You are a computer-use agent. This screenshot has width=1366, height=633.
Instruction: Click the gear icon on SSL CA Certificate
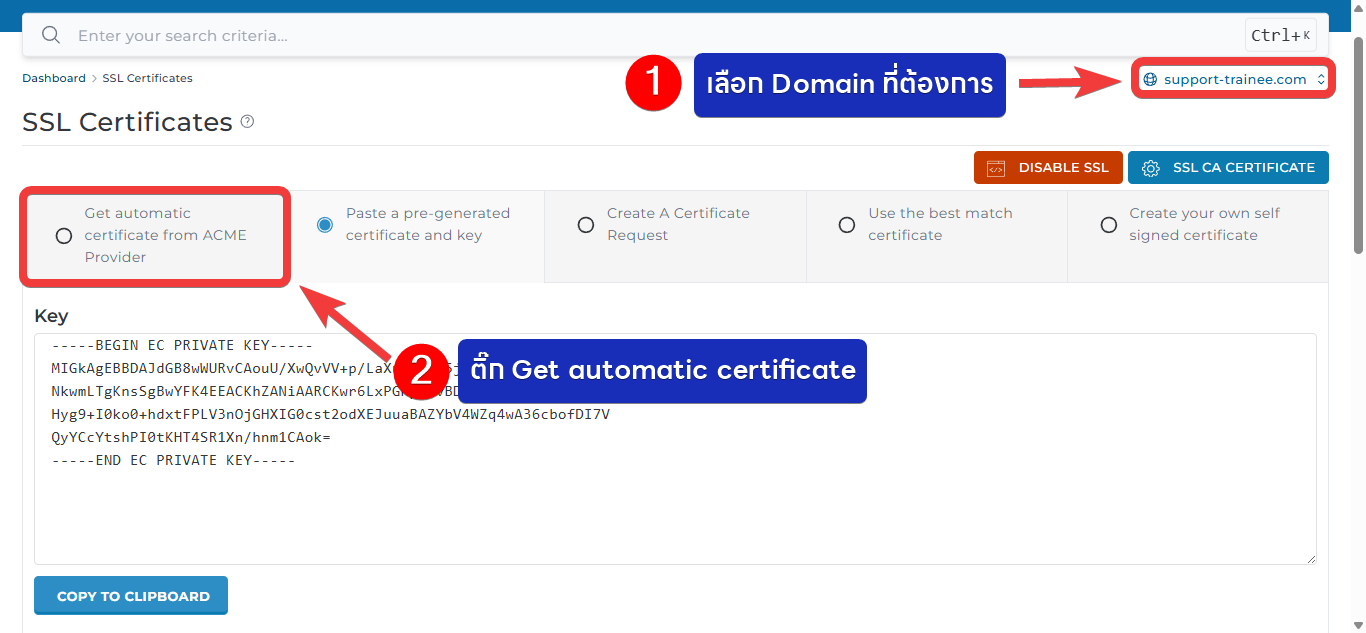tap(1150, 168)
